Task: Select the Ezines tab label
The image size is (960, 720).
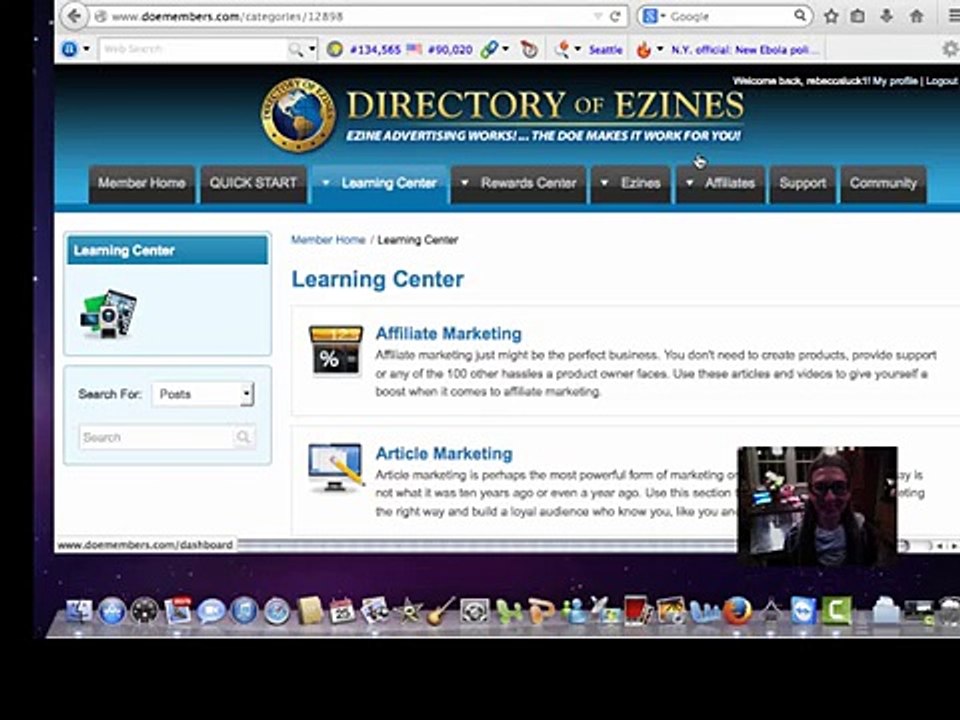Action: point(640,183)
